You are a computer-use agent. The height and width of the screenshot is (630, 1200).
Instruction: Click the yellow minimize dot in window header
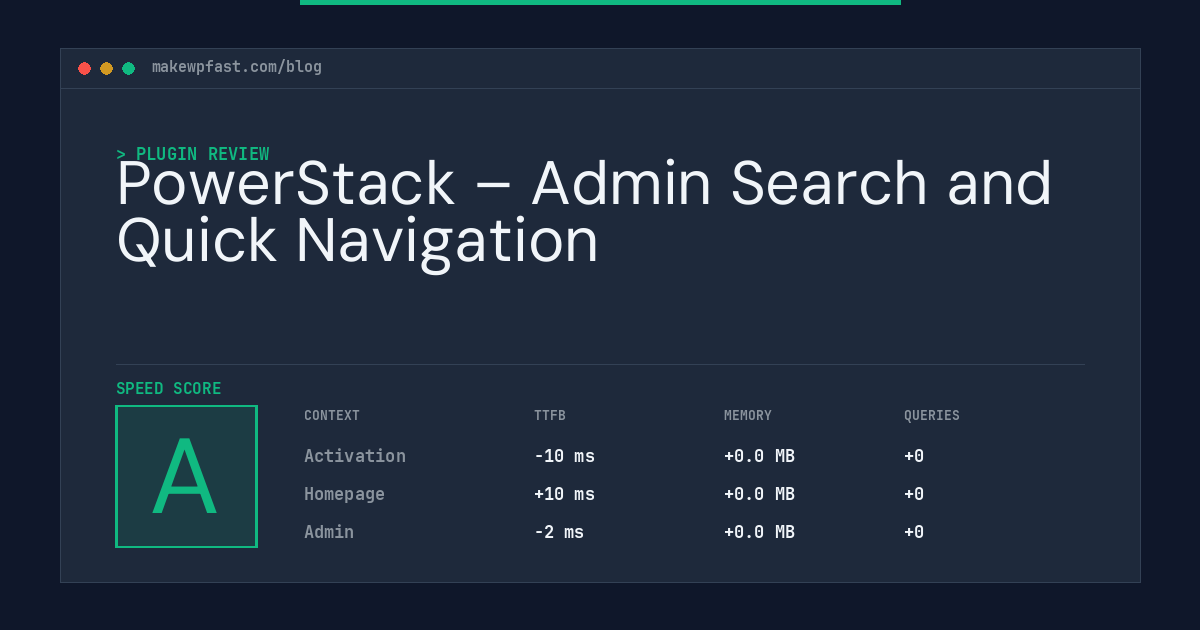click(x=106, y=68)
